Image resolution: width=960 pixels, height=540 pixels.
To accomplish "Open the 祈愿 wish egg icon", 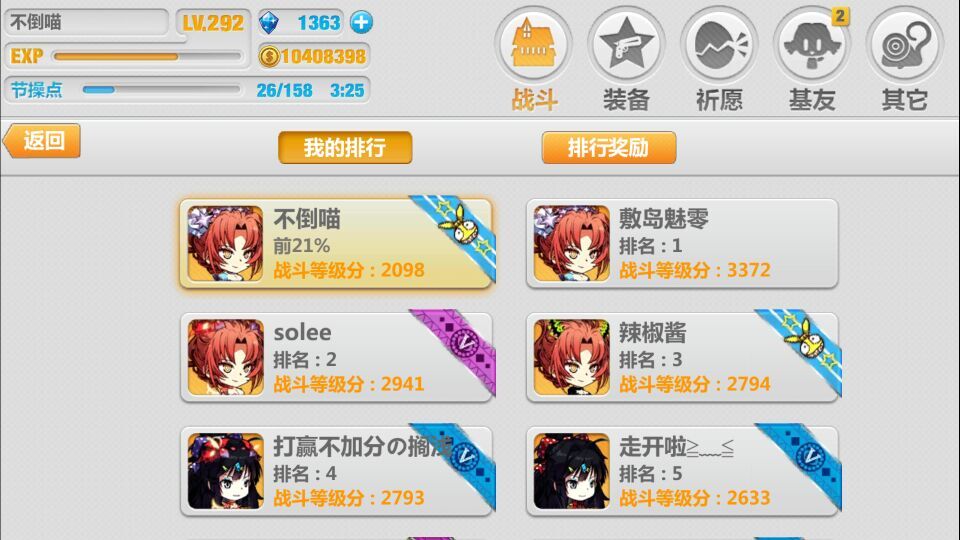I will point(719,45).
